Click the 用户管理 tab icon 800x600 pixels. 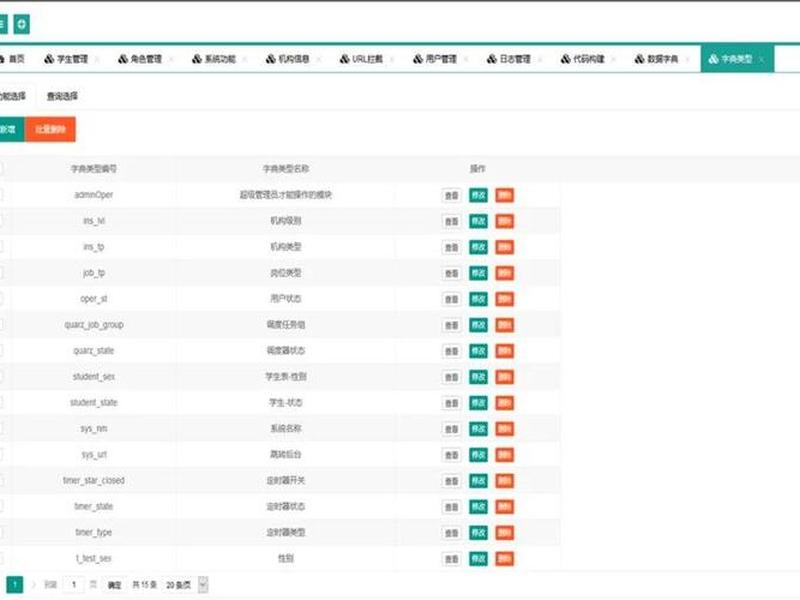(x=418, y=59)
